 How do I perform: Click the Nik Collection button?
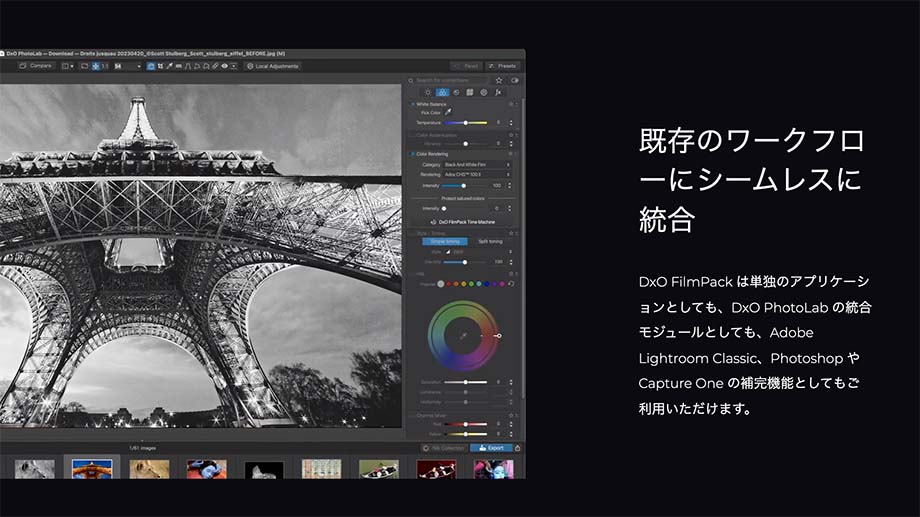(x=444, y=448)
